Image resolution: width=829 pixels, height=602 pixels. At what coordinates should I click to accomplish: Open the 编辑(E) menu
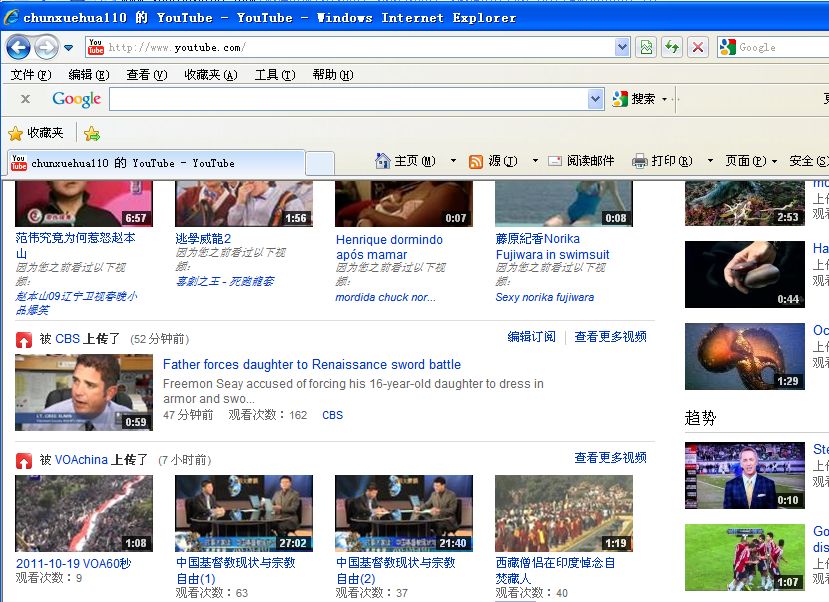[x=89, y=75]
